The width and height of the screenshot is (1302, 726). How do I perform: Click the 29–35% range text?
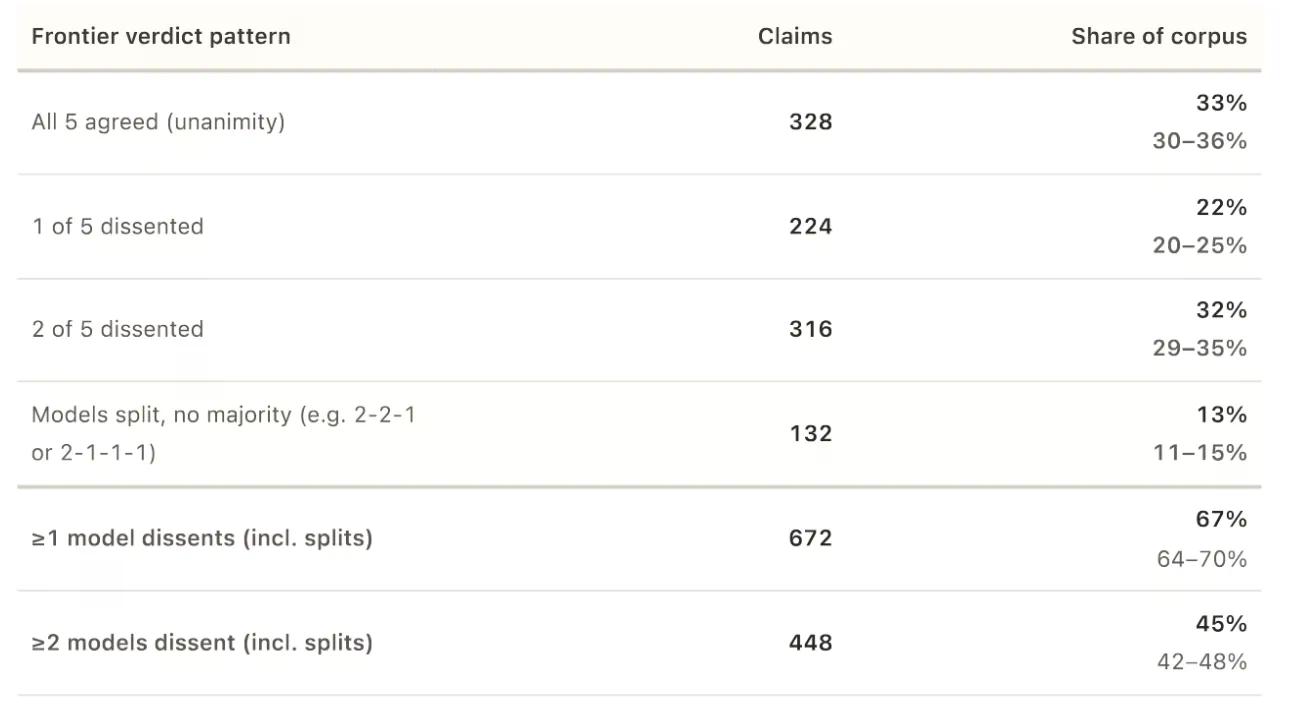pyautogui.click(x=1200, y=349)
